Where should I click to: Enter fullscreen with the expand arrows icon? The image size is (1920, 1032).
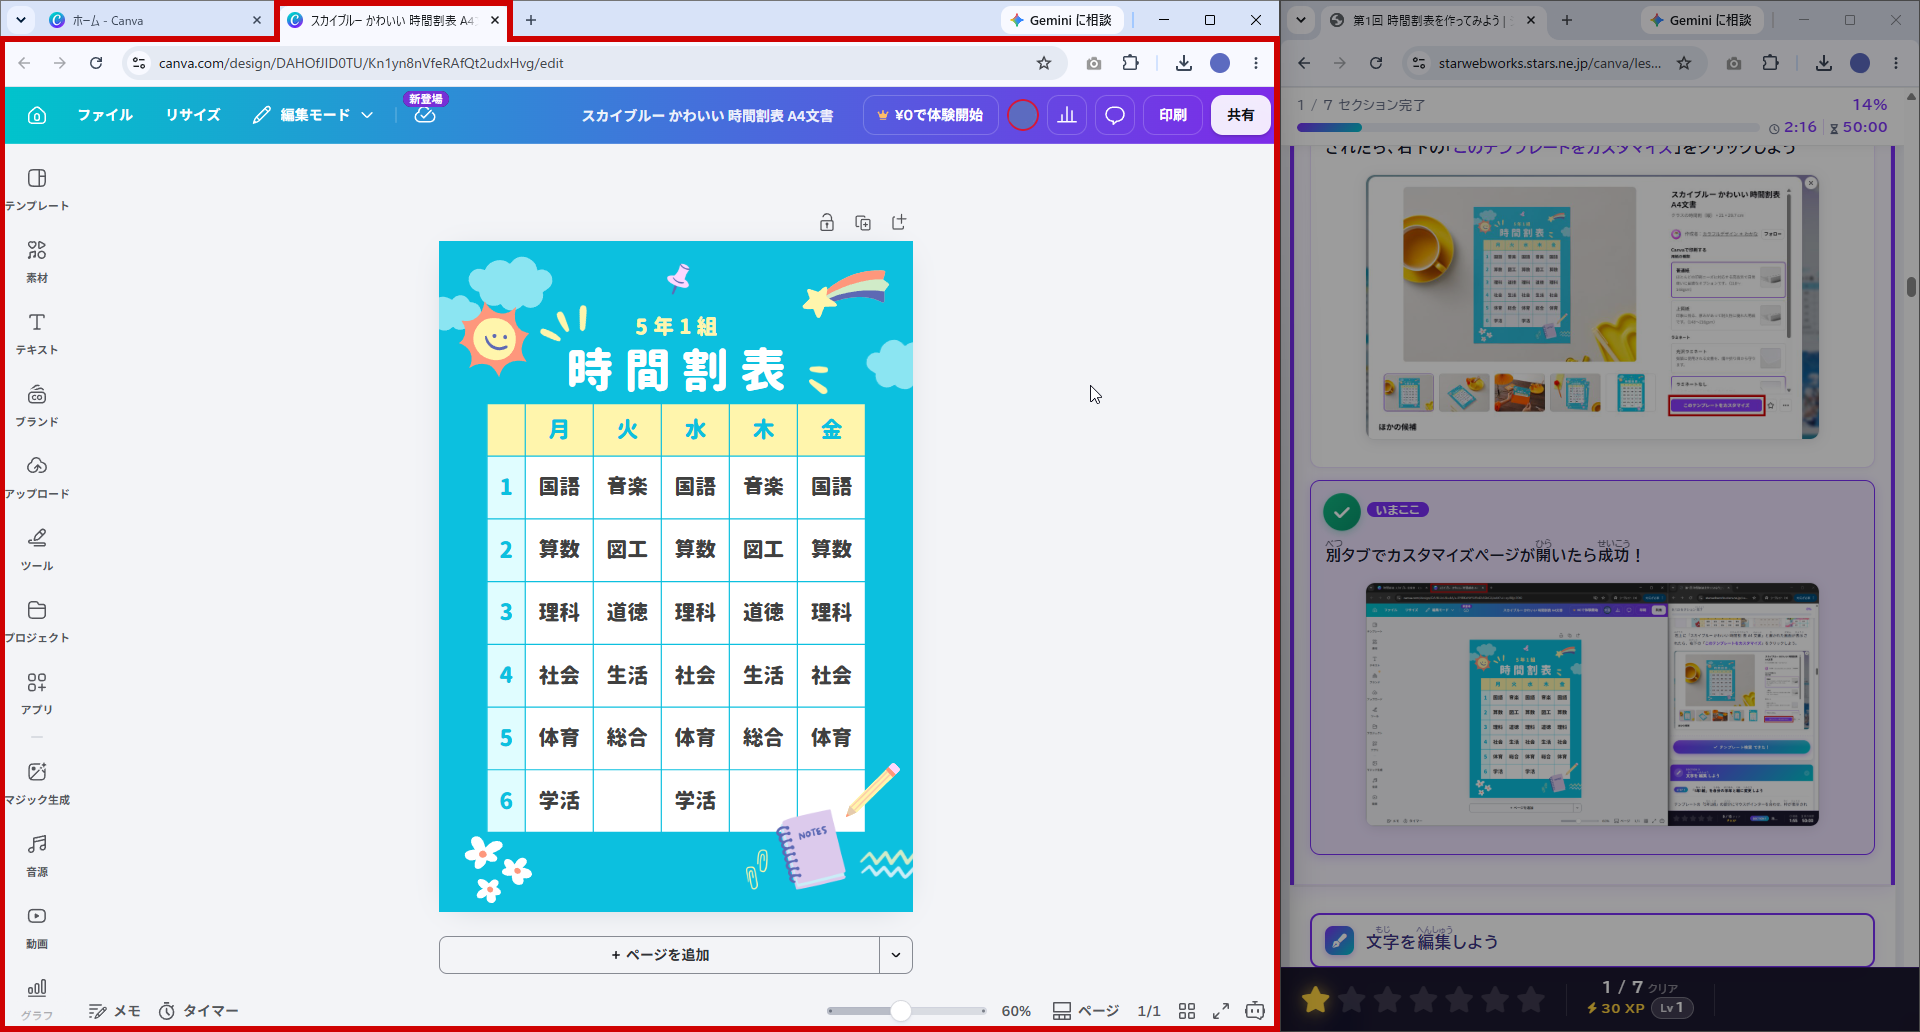pyautogui.click(x=1221, y=1011)
